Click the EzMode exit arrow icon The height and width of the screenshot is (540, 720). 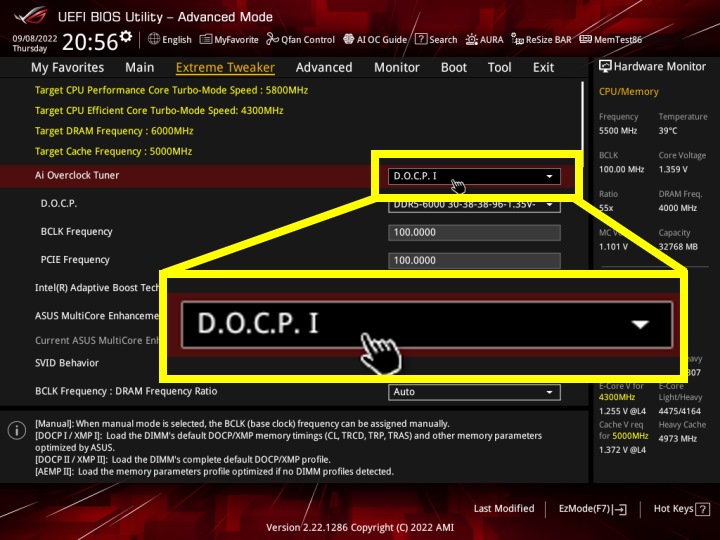[x=620, y=509]
